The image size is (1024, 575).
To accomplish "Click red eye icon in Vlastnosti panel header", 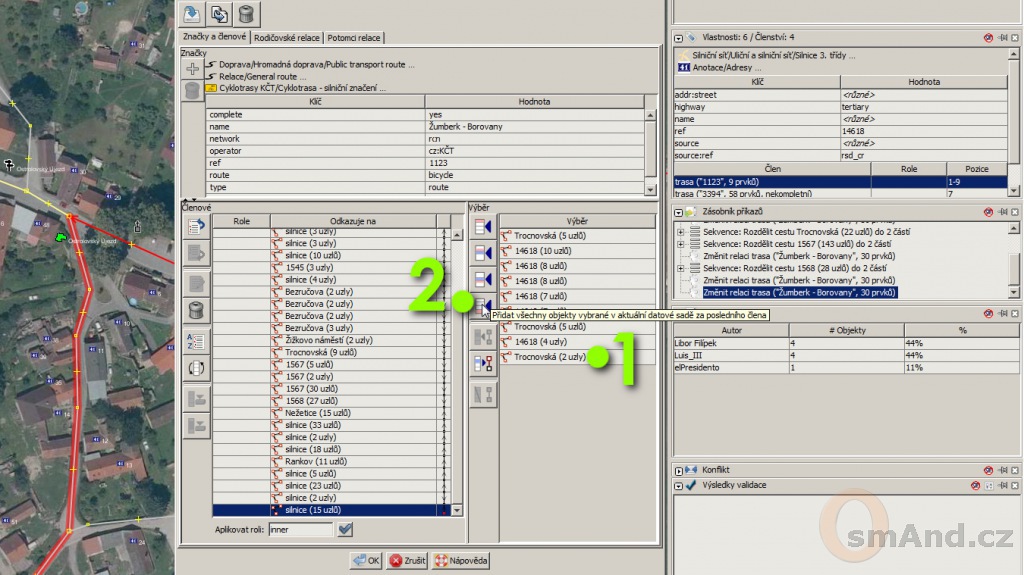I will point(988,38).
